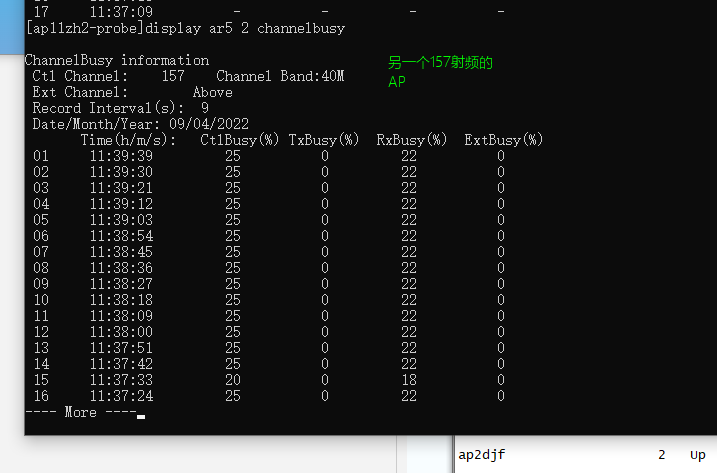The image size is (717, 473).
Task: Click the timestamp 11:38:18 in row 10
Action: 121,300
